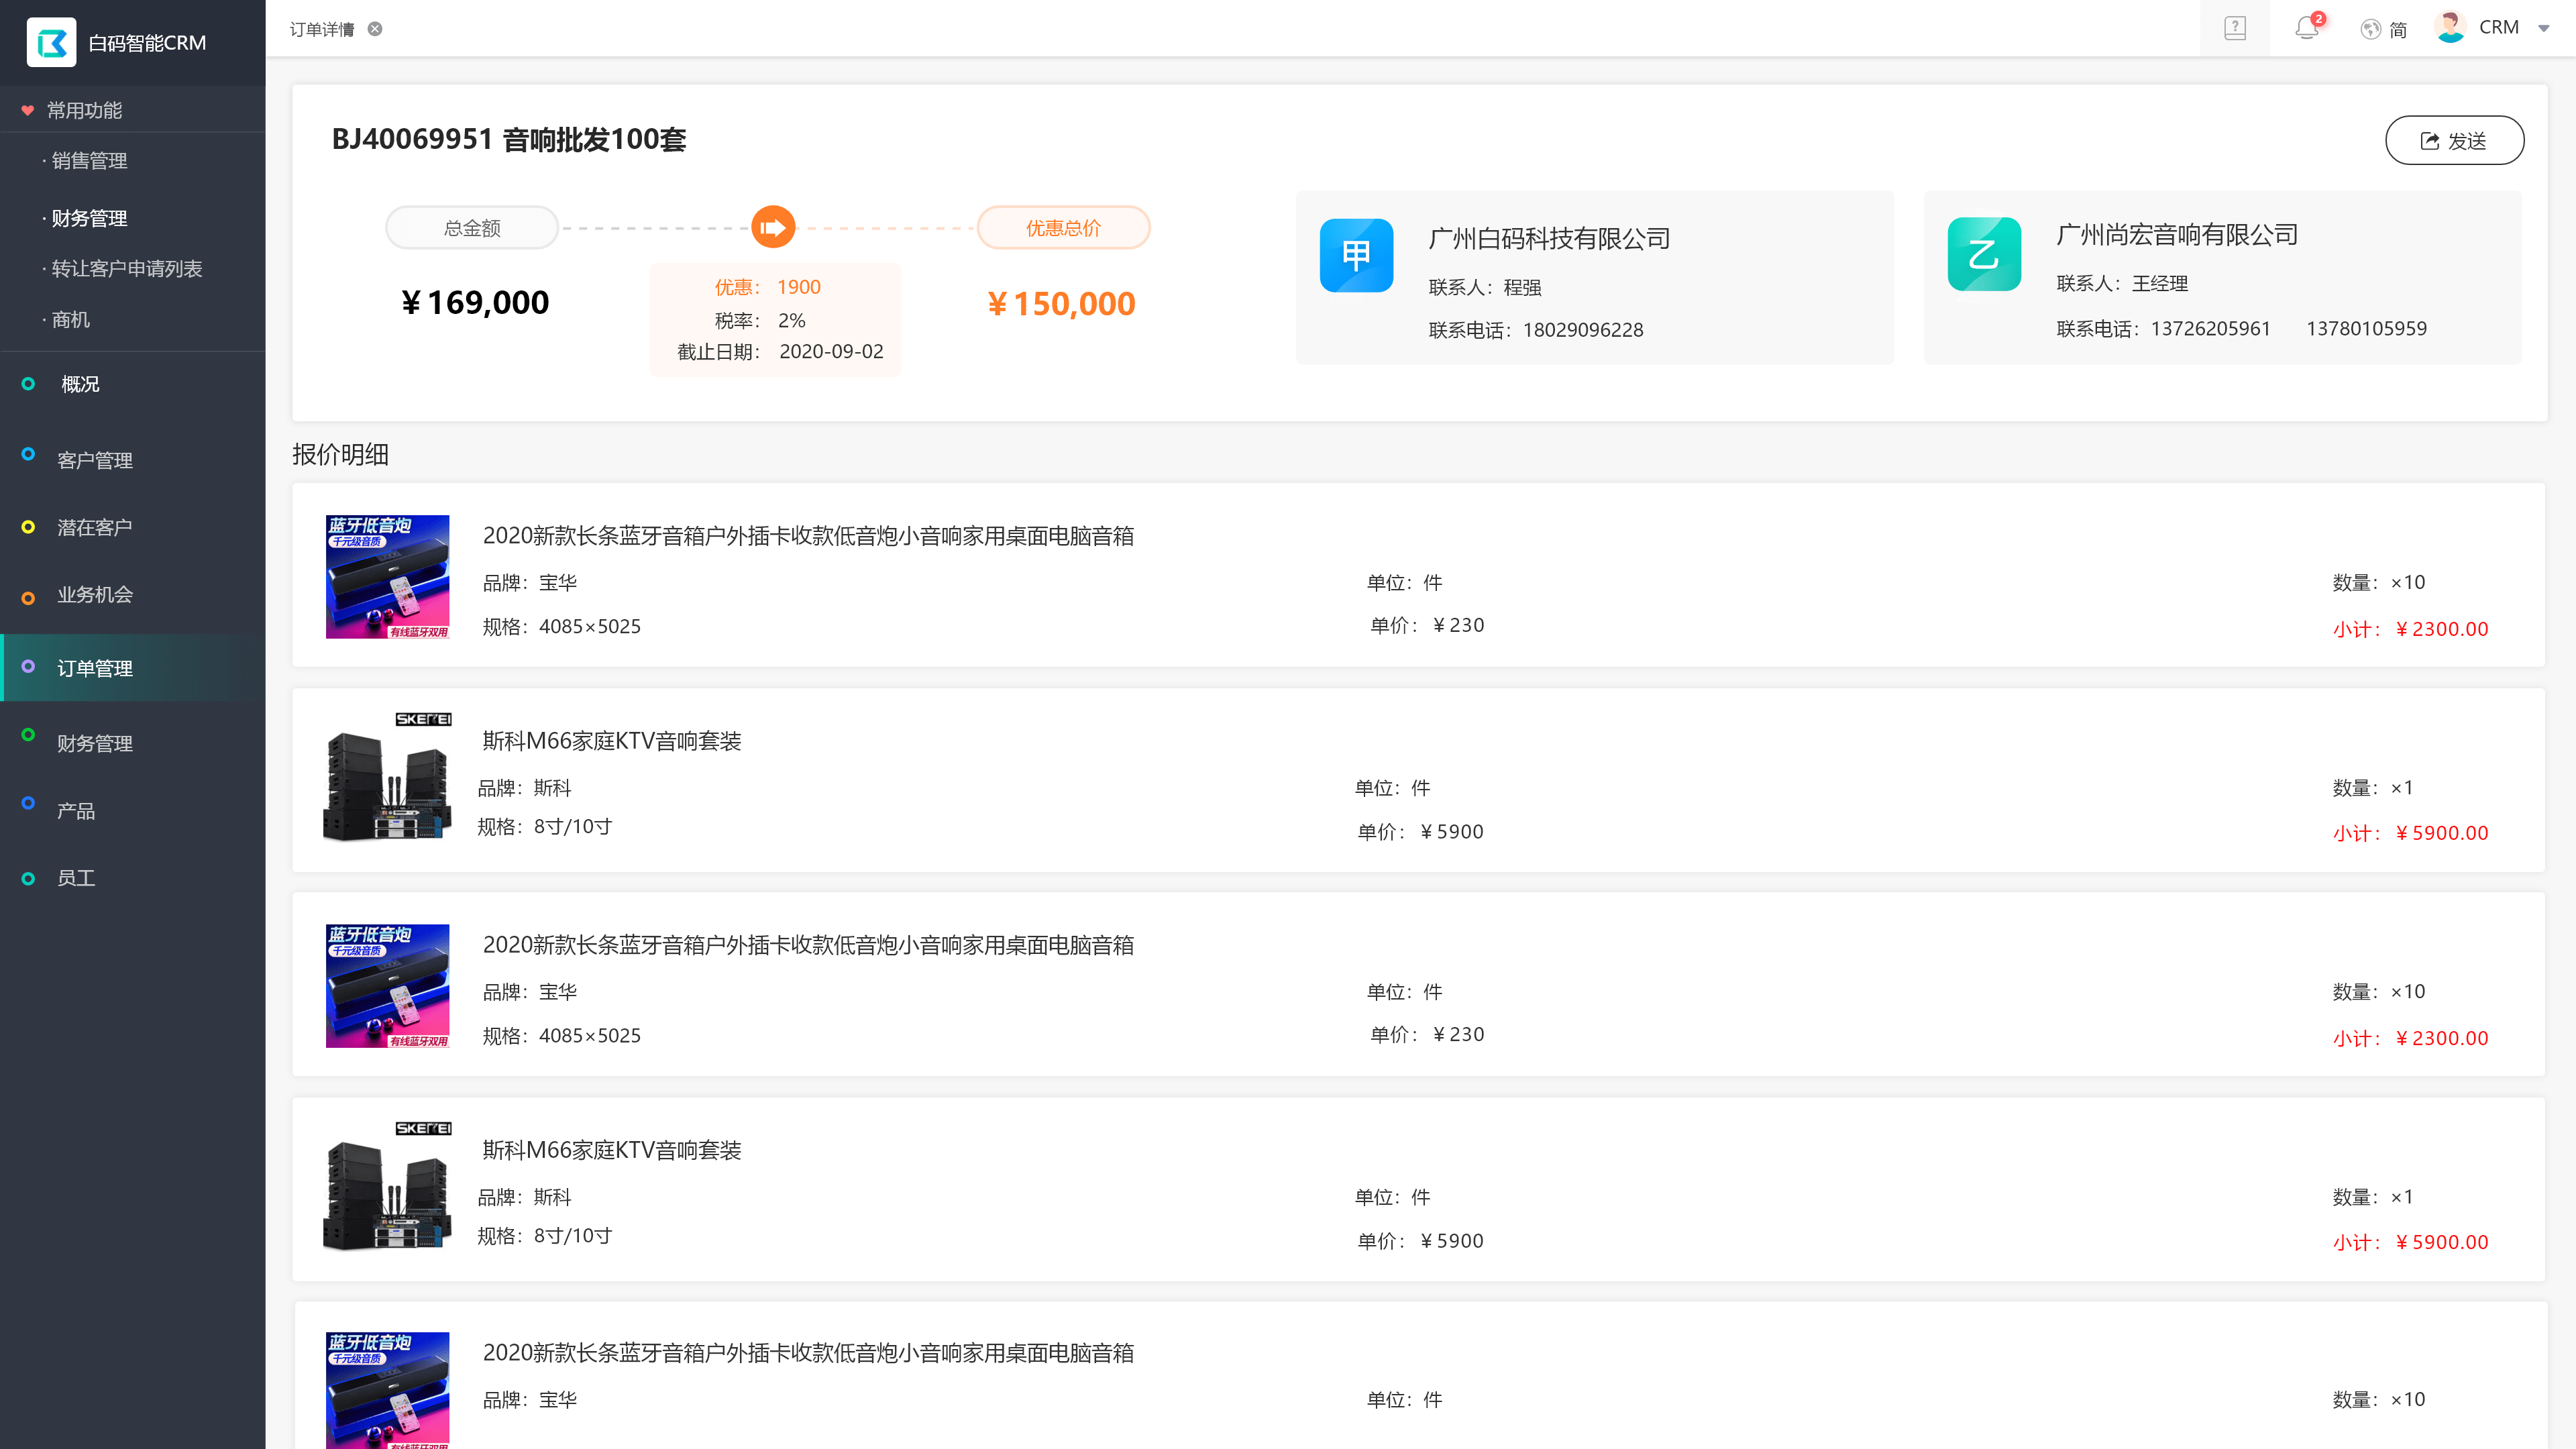
Task: Click the 发送 send button
Action: 2454,140
